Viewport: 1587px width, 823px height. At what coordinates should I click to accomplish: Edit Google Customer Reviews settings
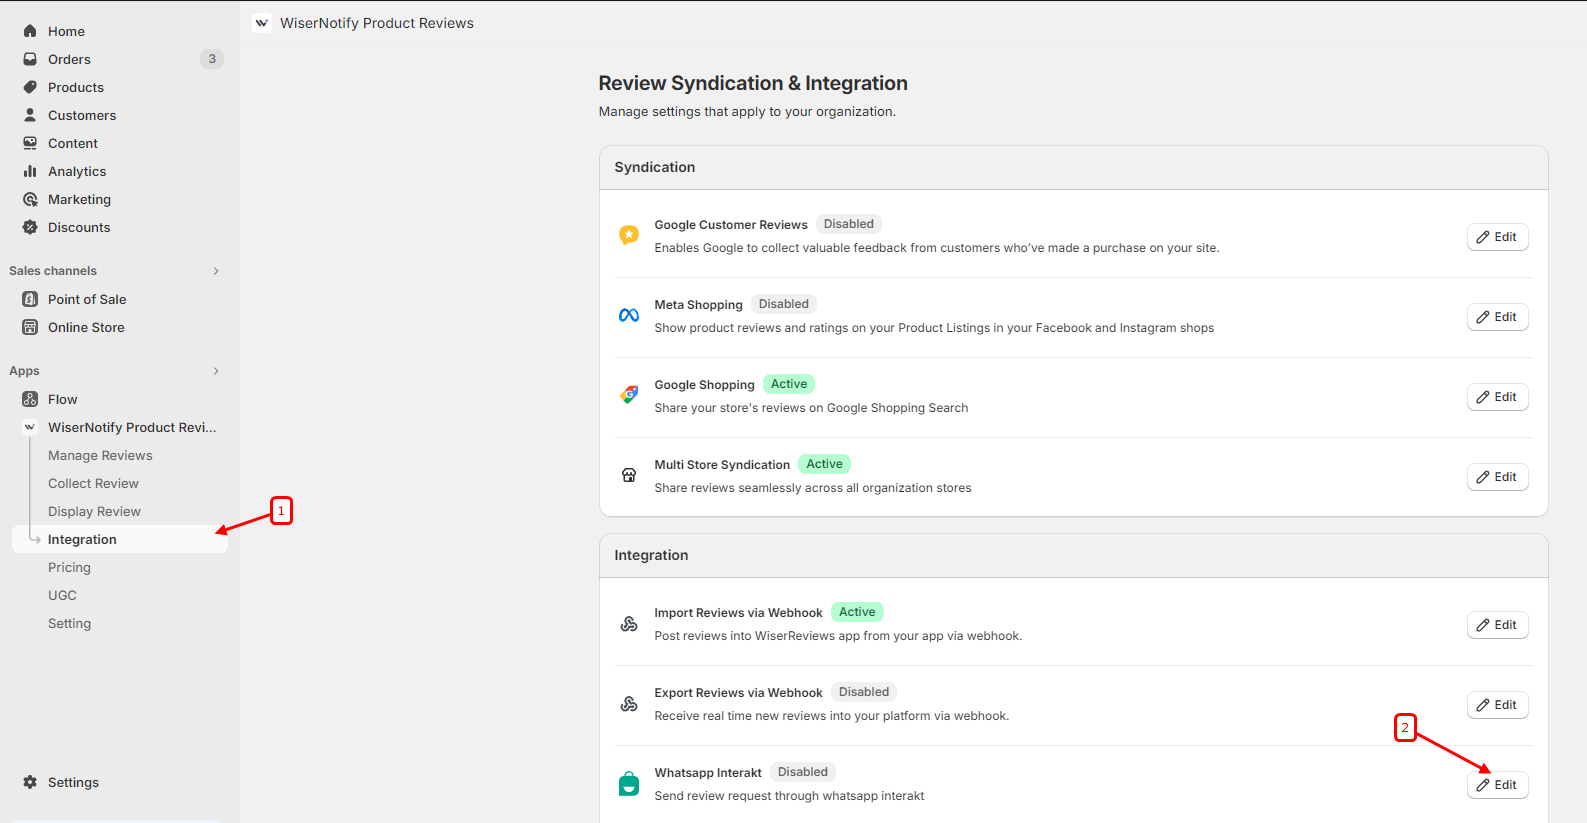tap(1497, 237)
